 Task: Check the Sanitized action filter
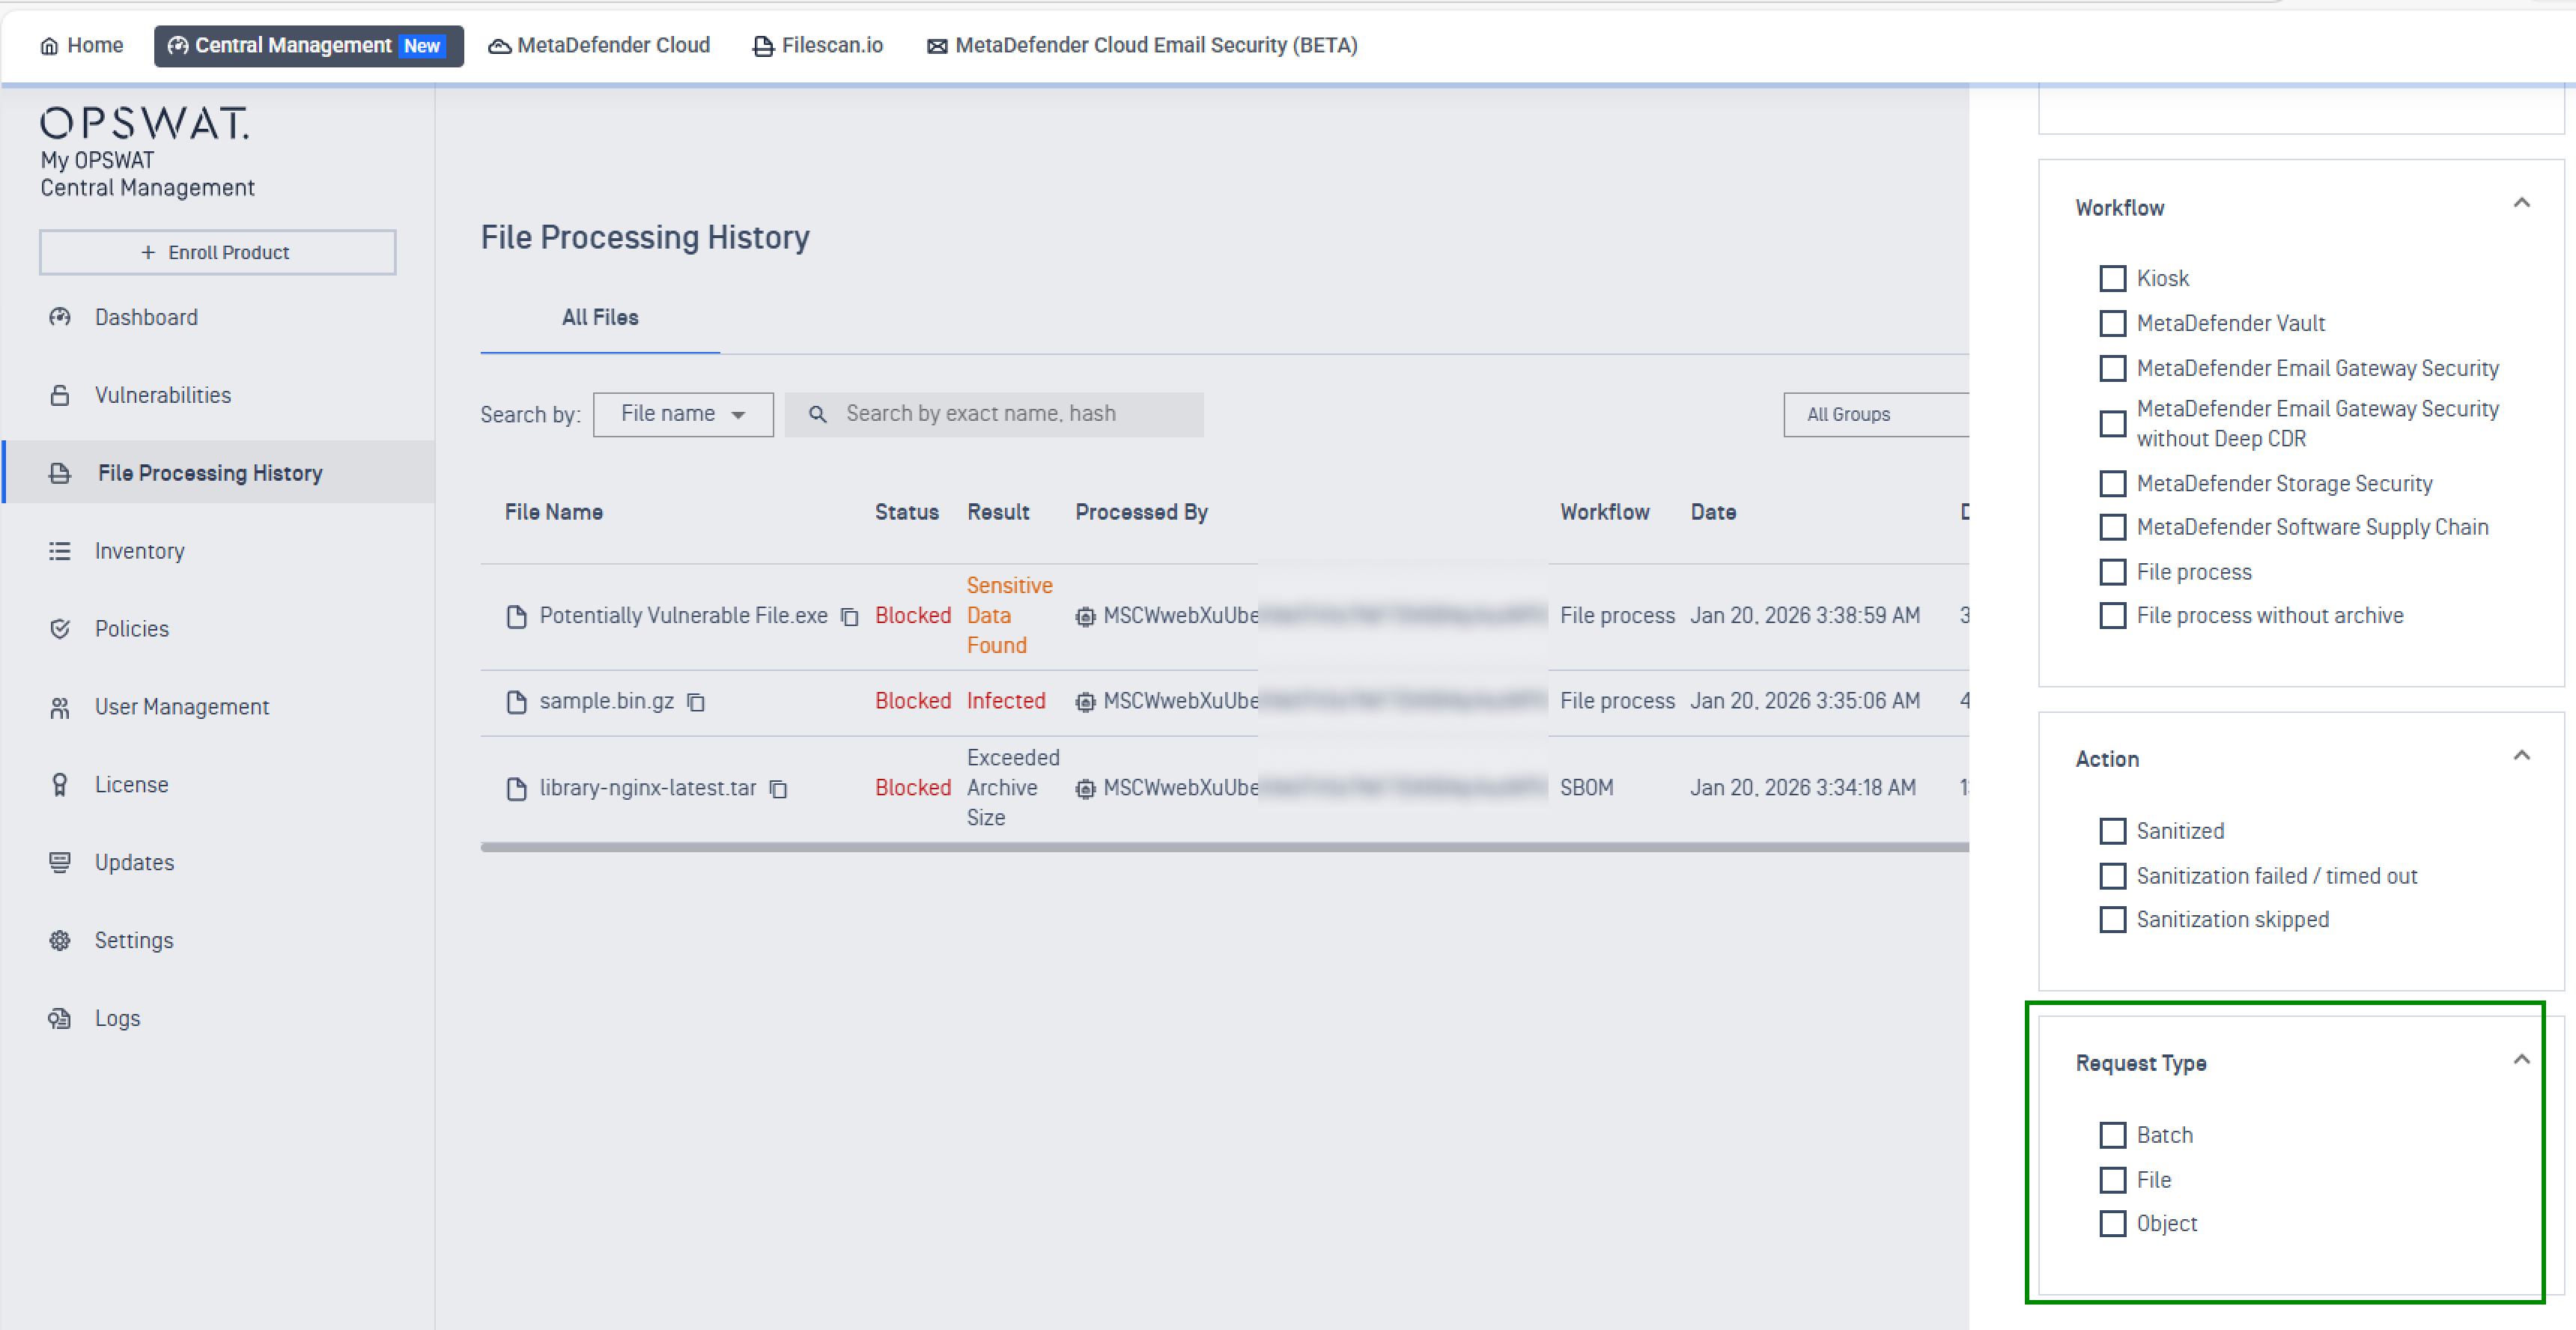(2112, 831)
